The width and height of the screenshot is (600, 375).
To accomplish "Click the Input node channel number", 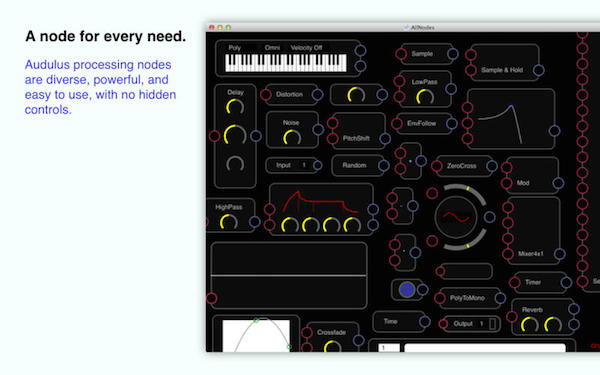I will (x=304, y=165).
